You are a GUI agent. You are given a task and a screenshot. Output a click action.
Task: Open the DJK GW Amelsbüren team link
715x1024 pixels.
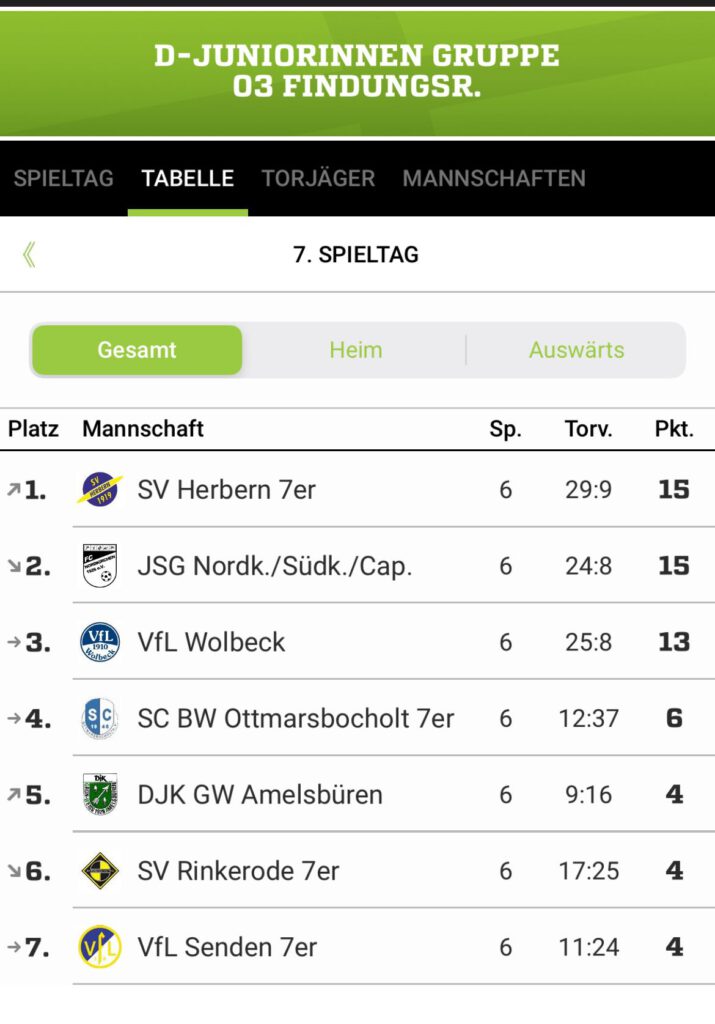pos(260,795)
